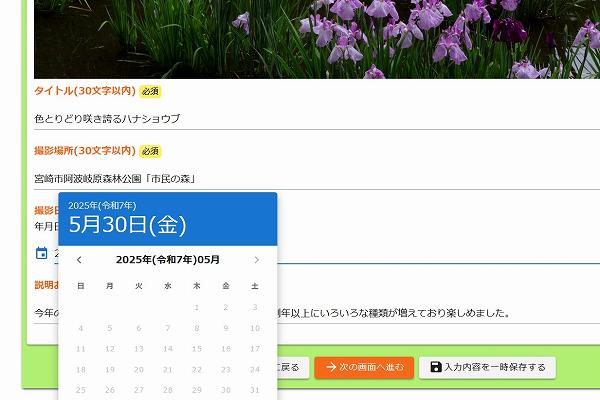
Task: Select day 9 in calendar
Action: (226, 328)
